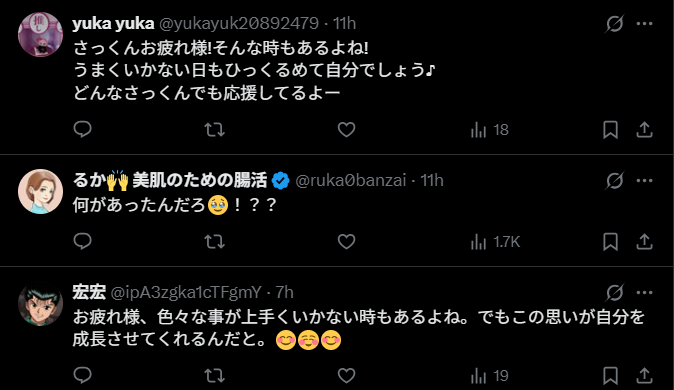Open るか's profile avatar
This screenshot has width=674, height=390.
[40, 191]
